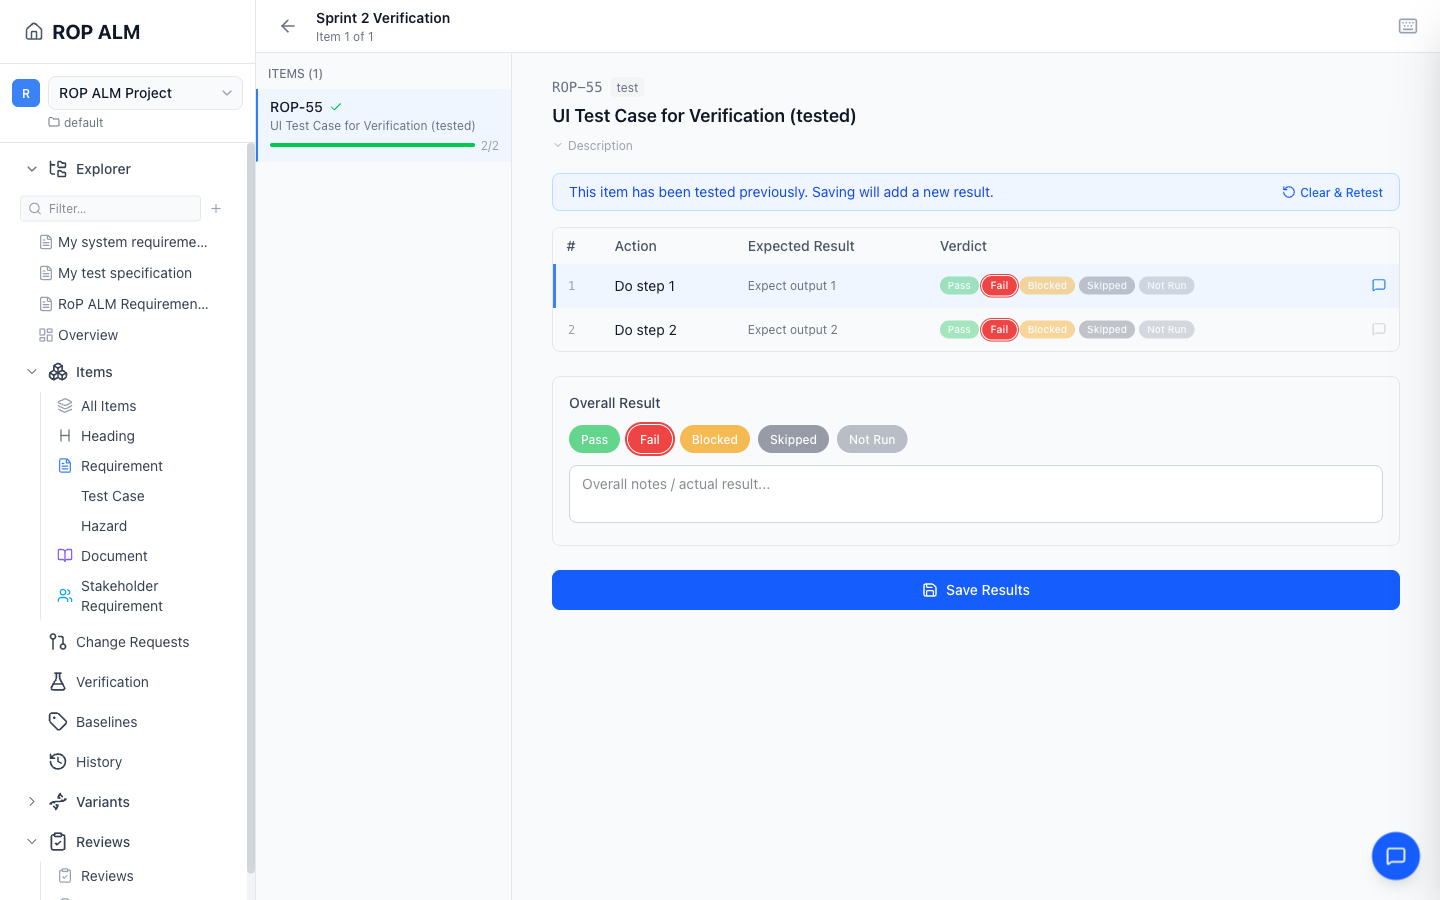This screenshot has width=1440, height=900.
Task: Click the Document book icon
Action: (65, 556)
